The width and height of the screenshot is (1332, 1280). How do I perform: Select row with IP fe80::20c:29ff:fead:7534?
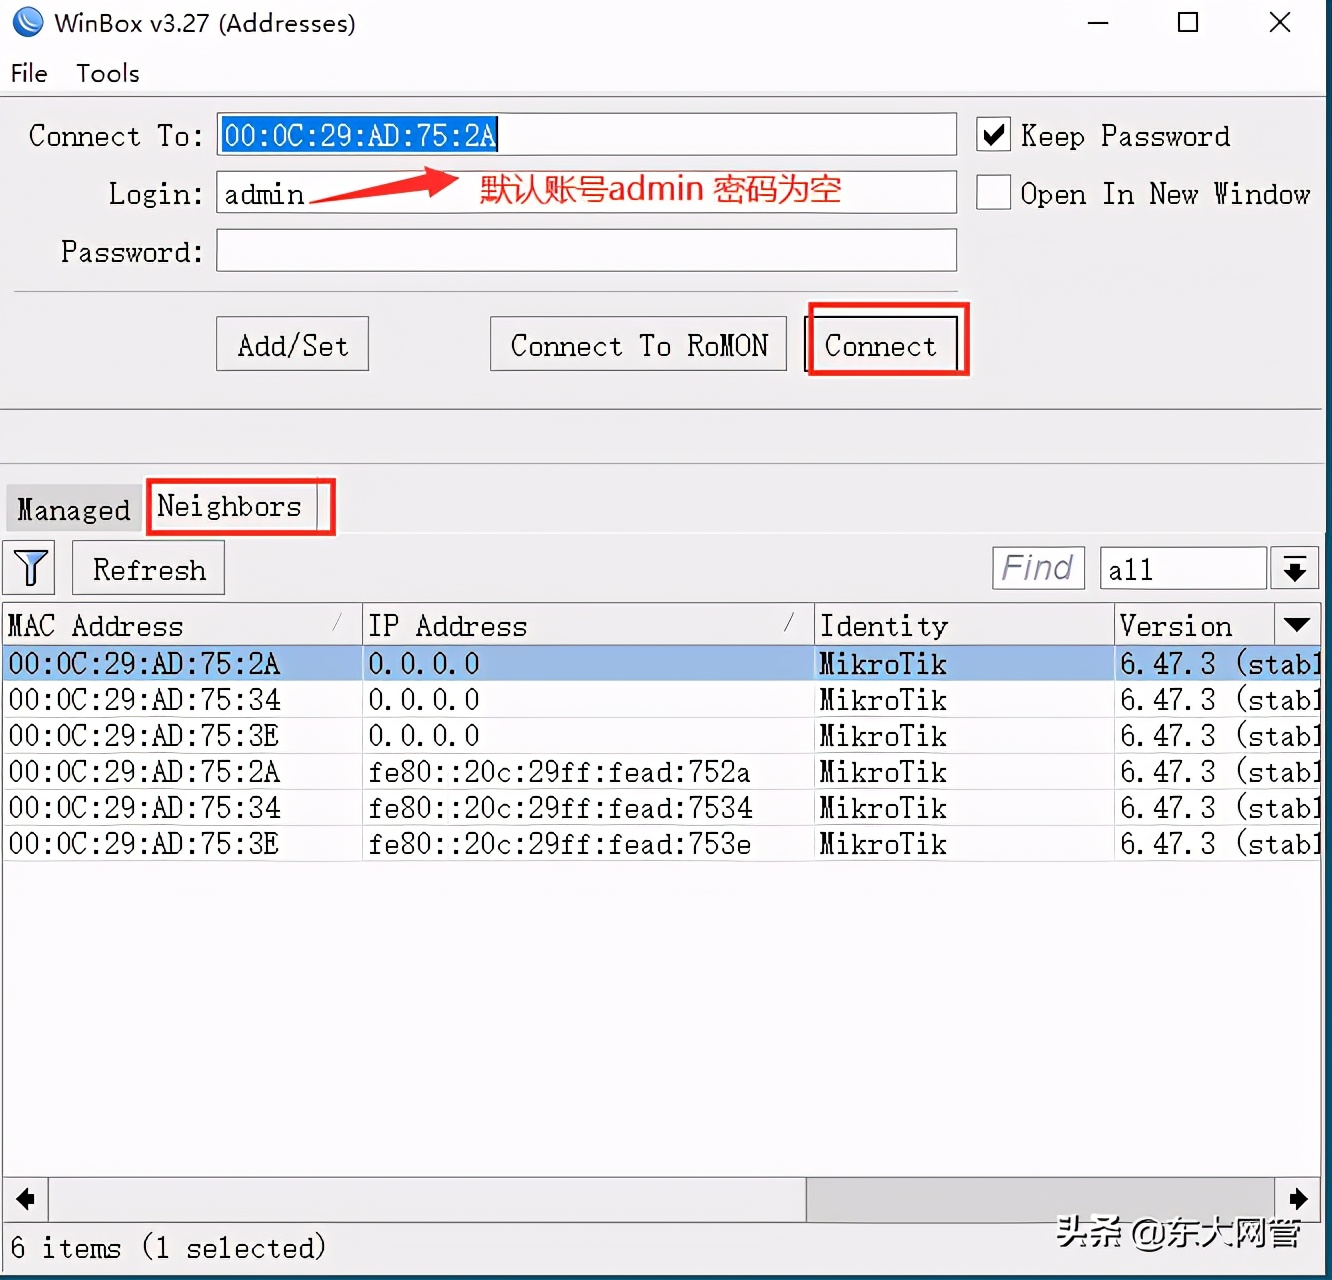tap(662, 808)
